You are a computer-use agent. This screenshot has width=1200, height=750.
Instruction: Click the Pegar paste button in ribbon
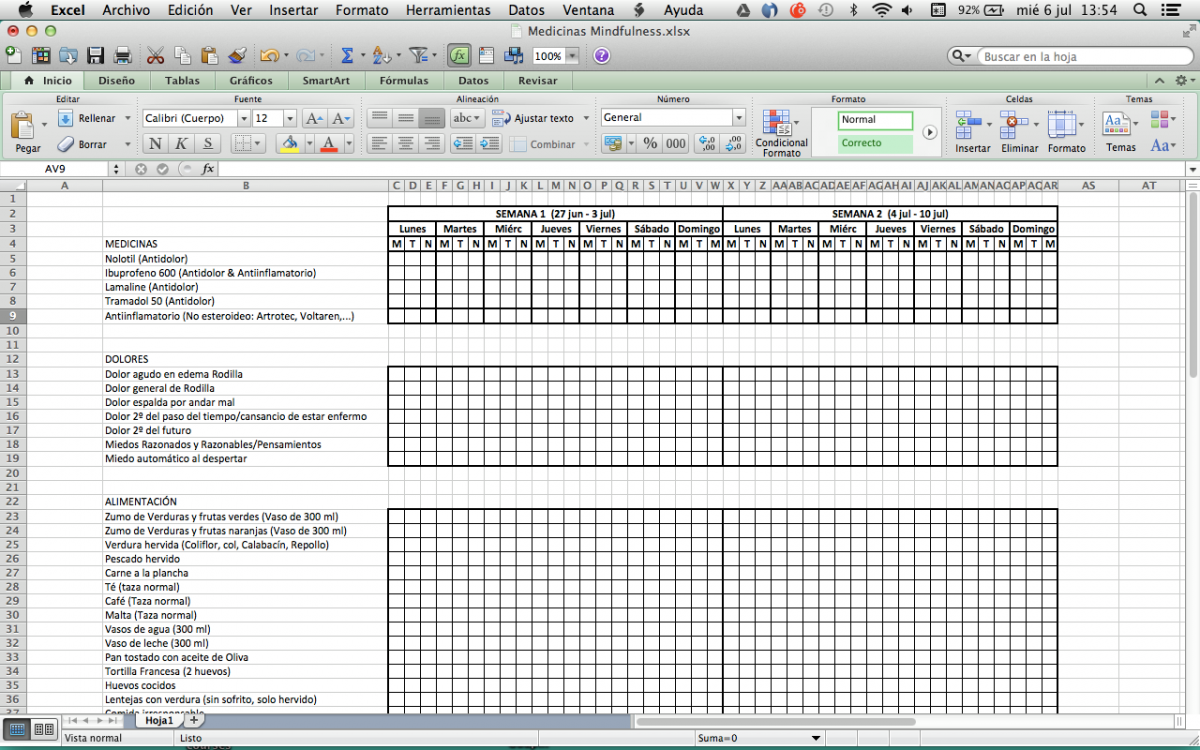(x=27, y=133)
